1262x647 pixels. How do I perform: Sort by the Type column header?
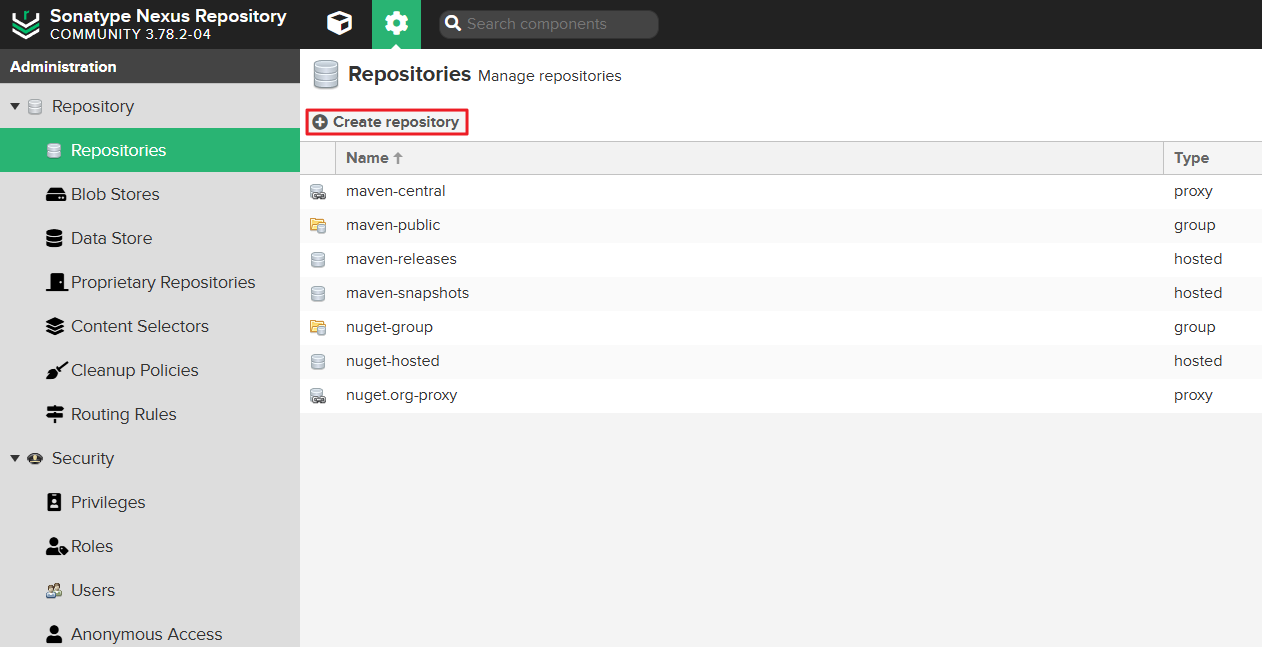point(1212,158)
